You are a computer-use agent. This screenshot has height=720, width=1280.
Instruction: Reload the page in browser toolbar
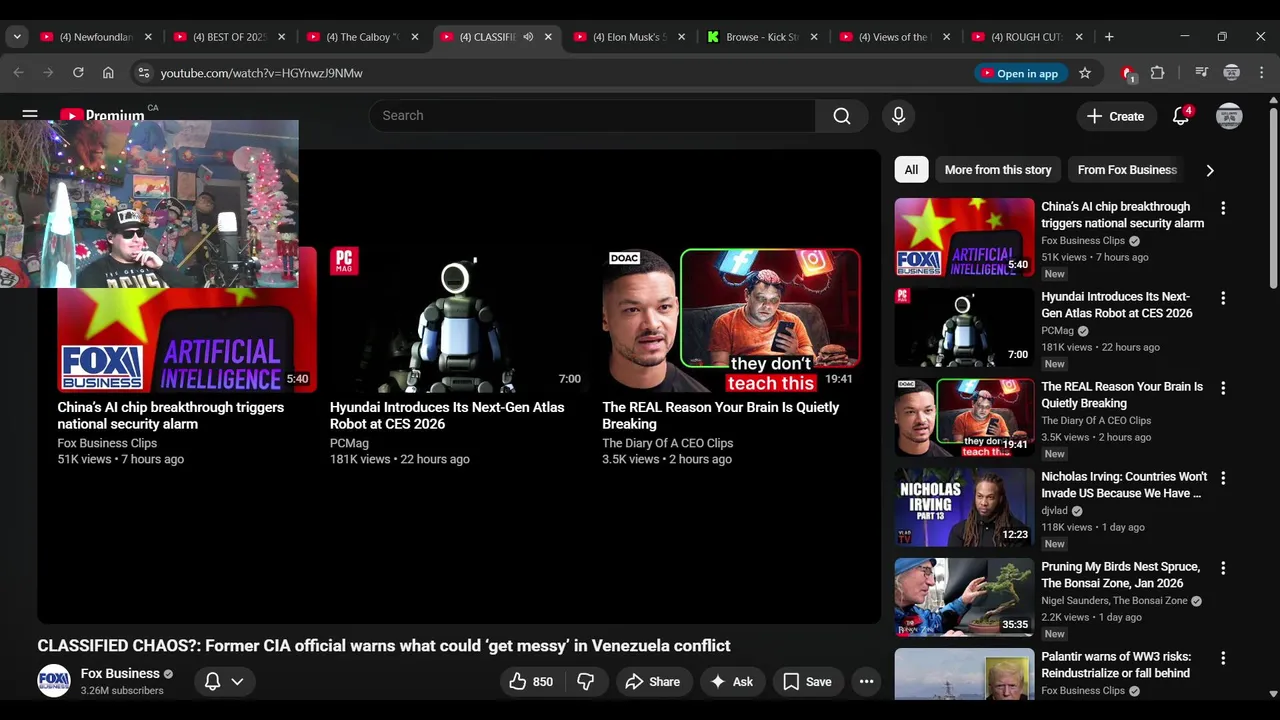78,73
